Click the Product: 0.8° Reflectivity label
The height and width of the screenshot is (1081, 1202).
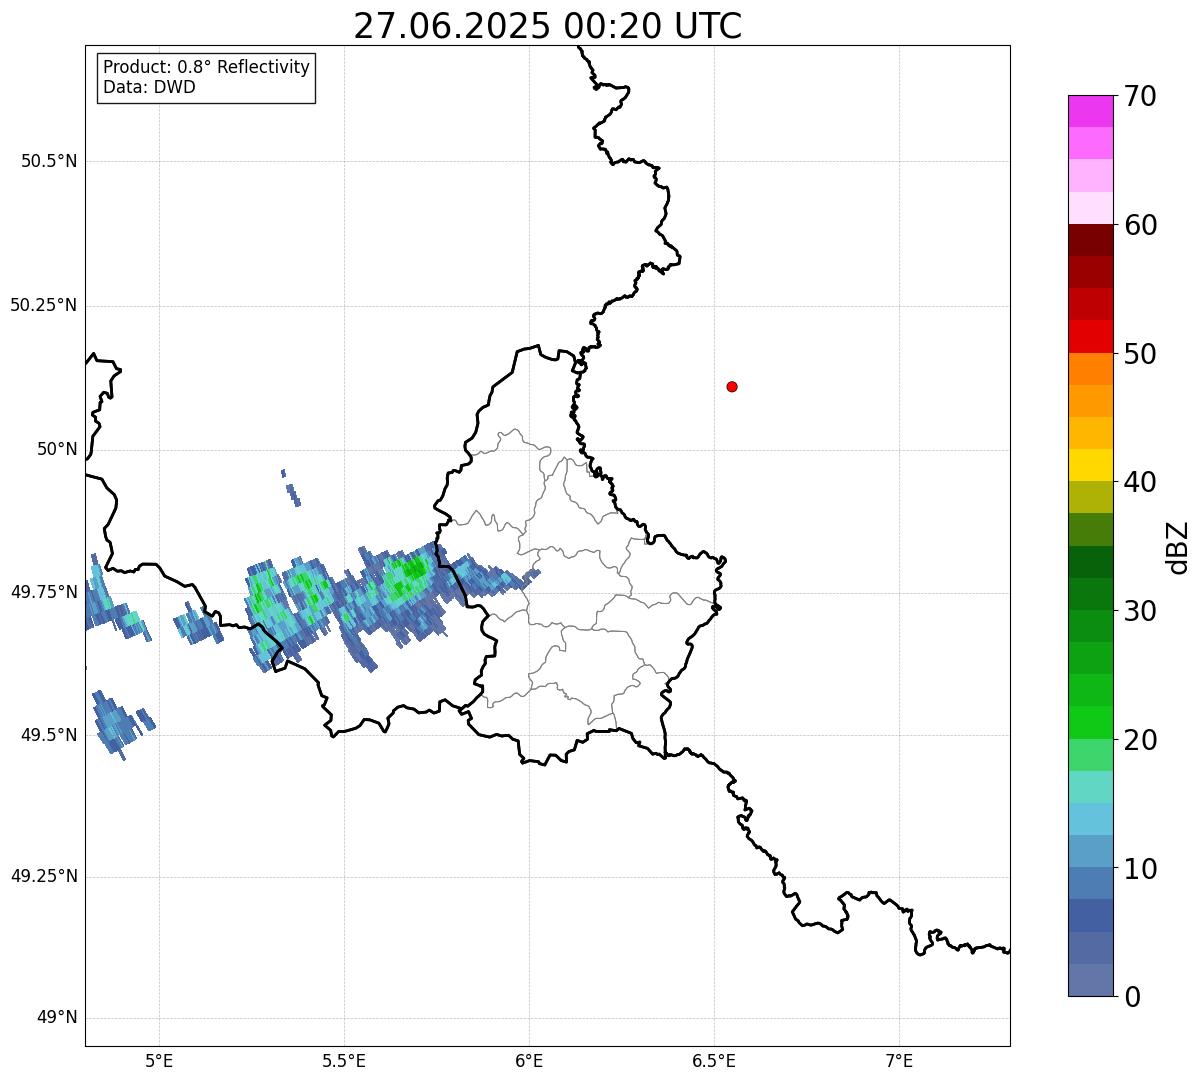coord(207,67)
